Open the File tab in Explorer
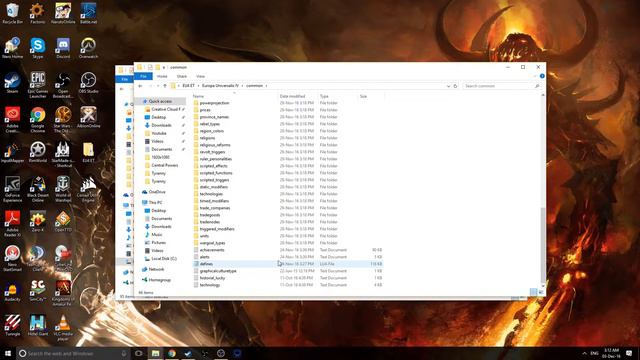 pos(143,76)
